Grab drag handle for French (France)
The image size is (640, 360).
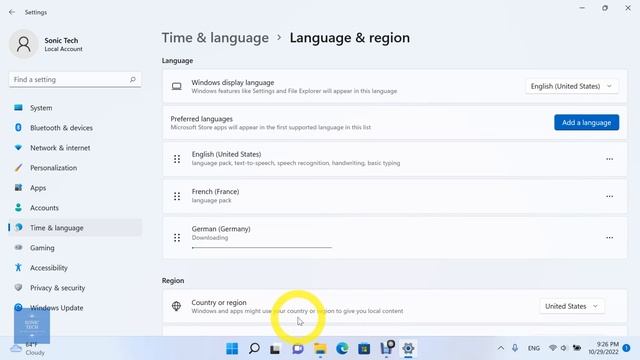click(x=177, y=196)
